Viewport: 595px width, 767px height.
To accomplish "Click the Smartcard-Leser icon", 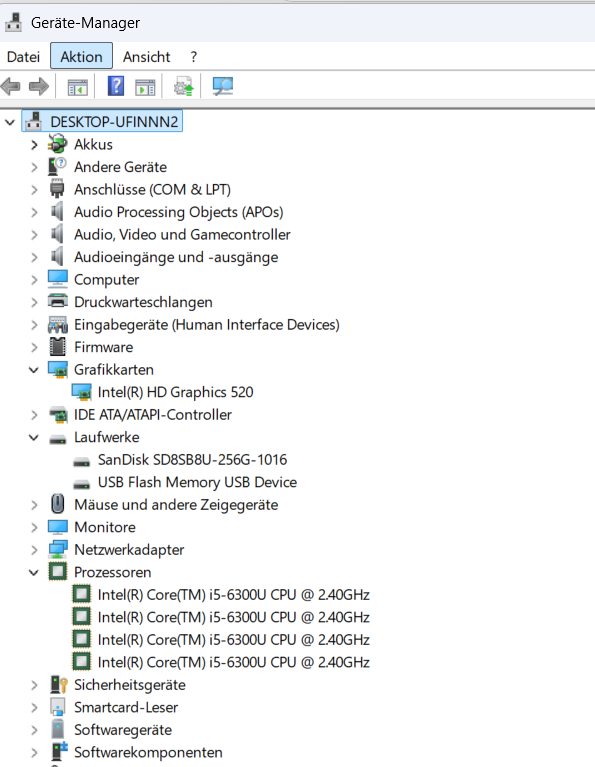I will coord(58,707).
